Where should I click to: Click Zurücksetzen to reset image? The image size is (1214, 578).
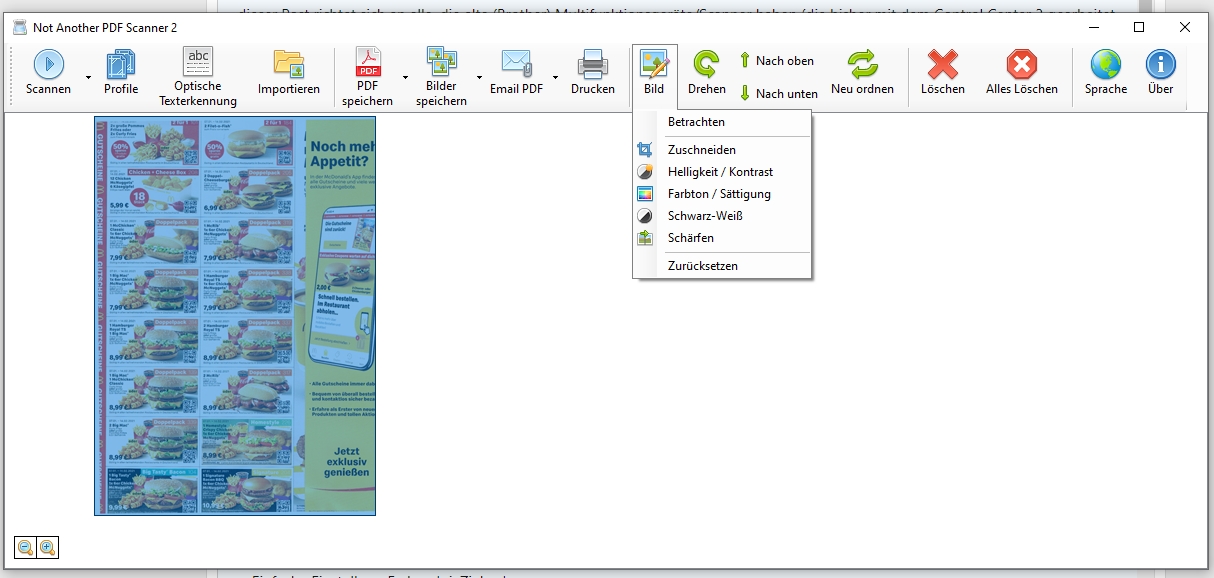click(x=722, y=266)
